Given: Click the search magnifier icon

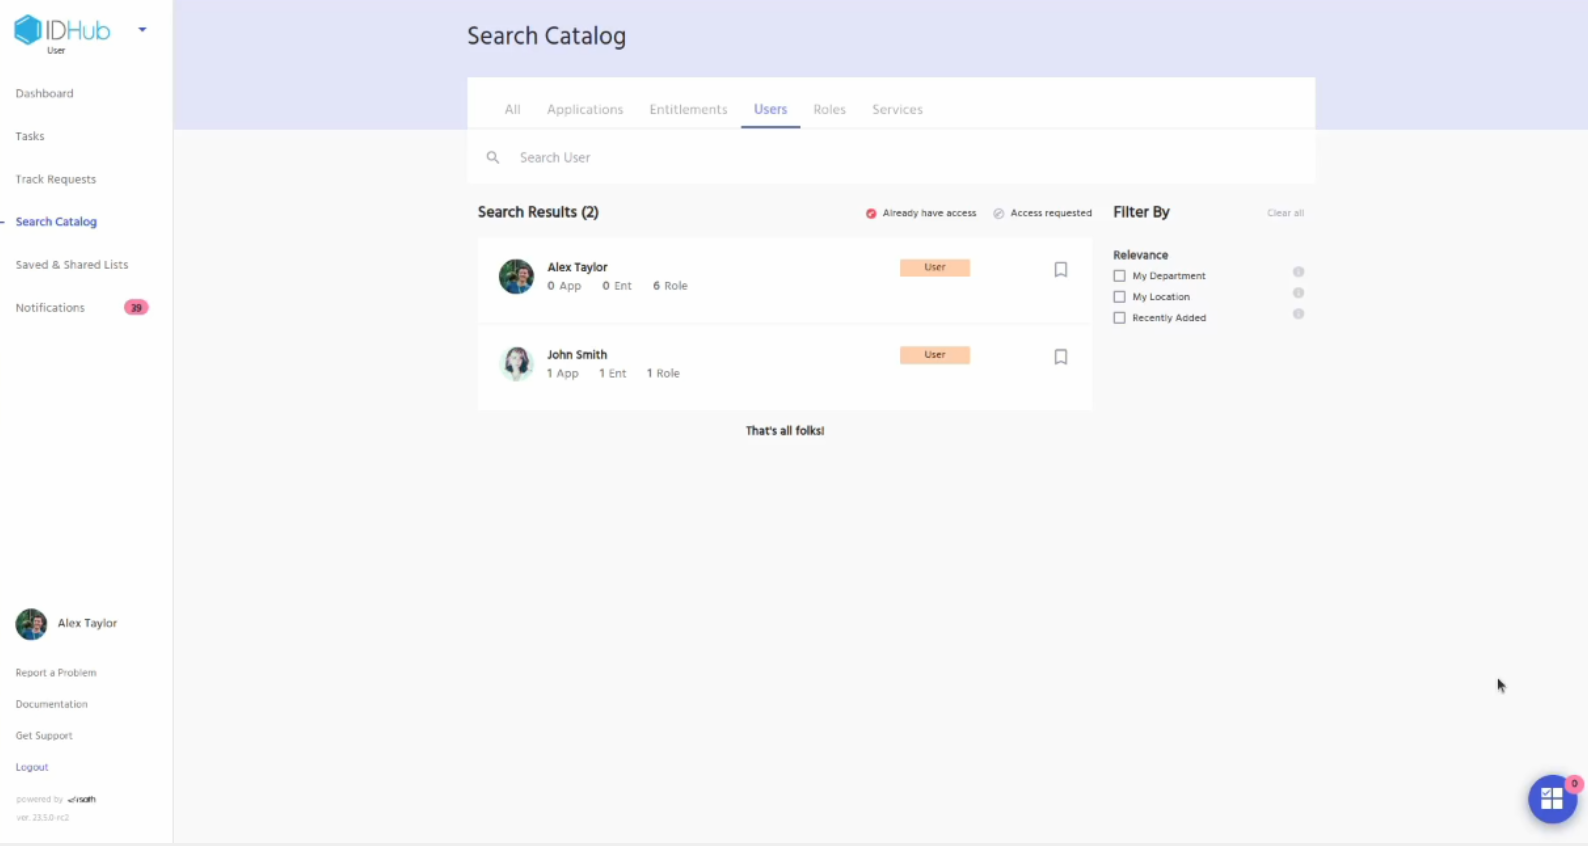Looking at the screenshot, I should (x=493, y=158).
